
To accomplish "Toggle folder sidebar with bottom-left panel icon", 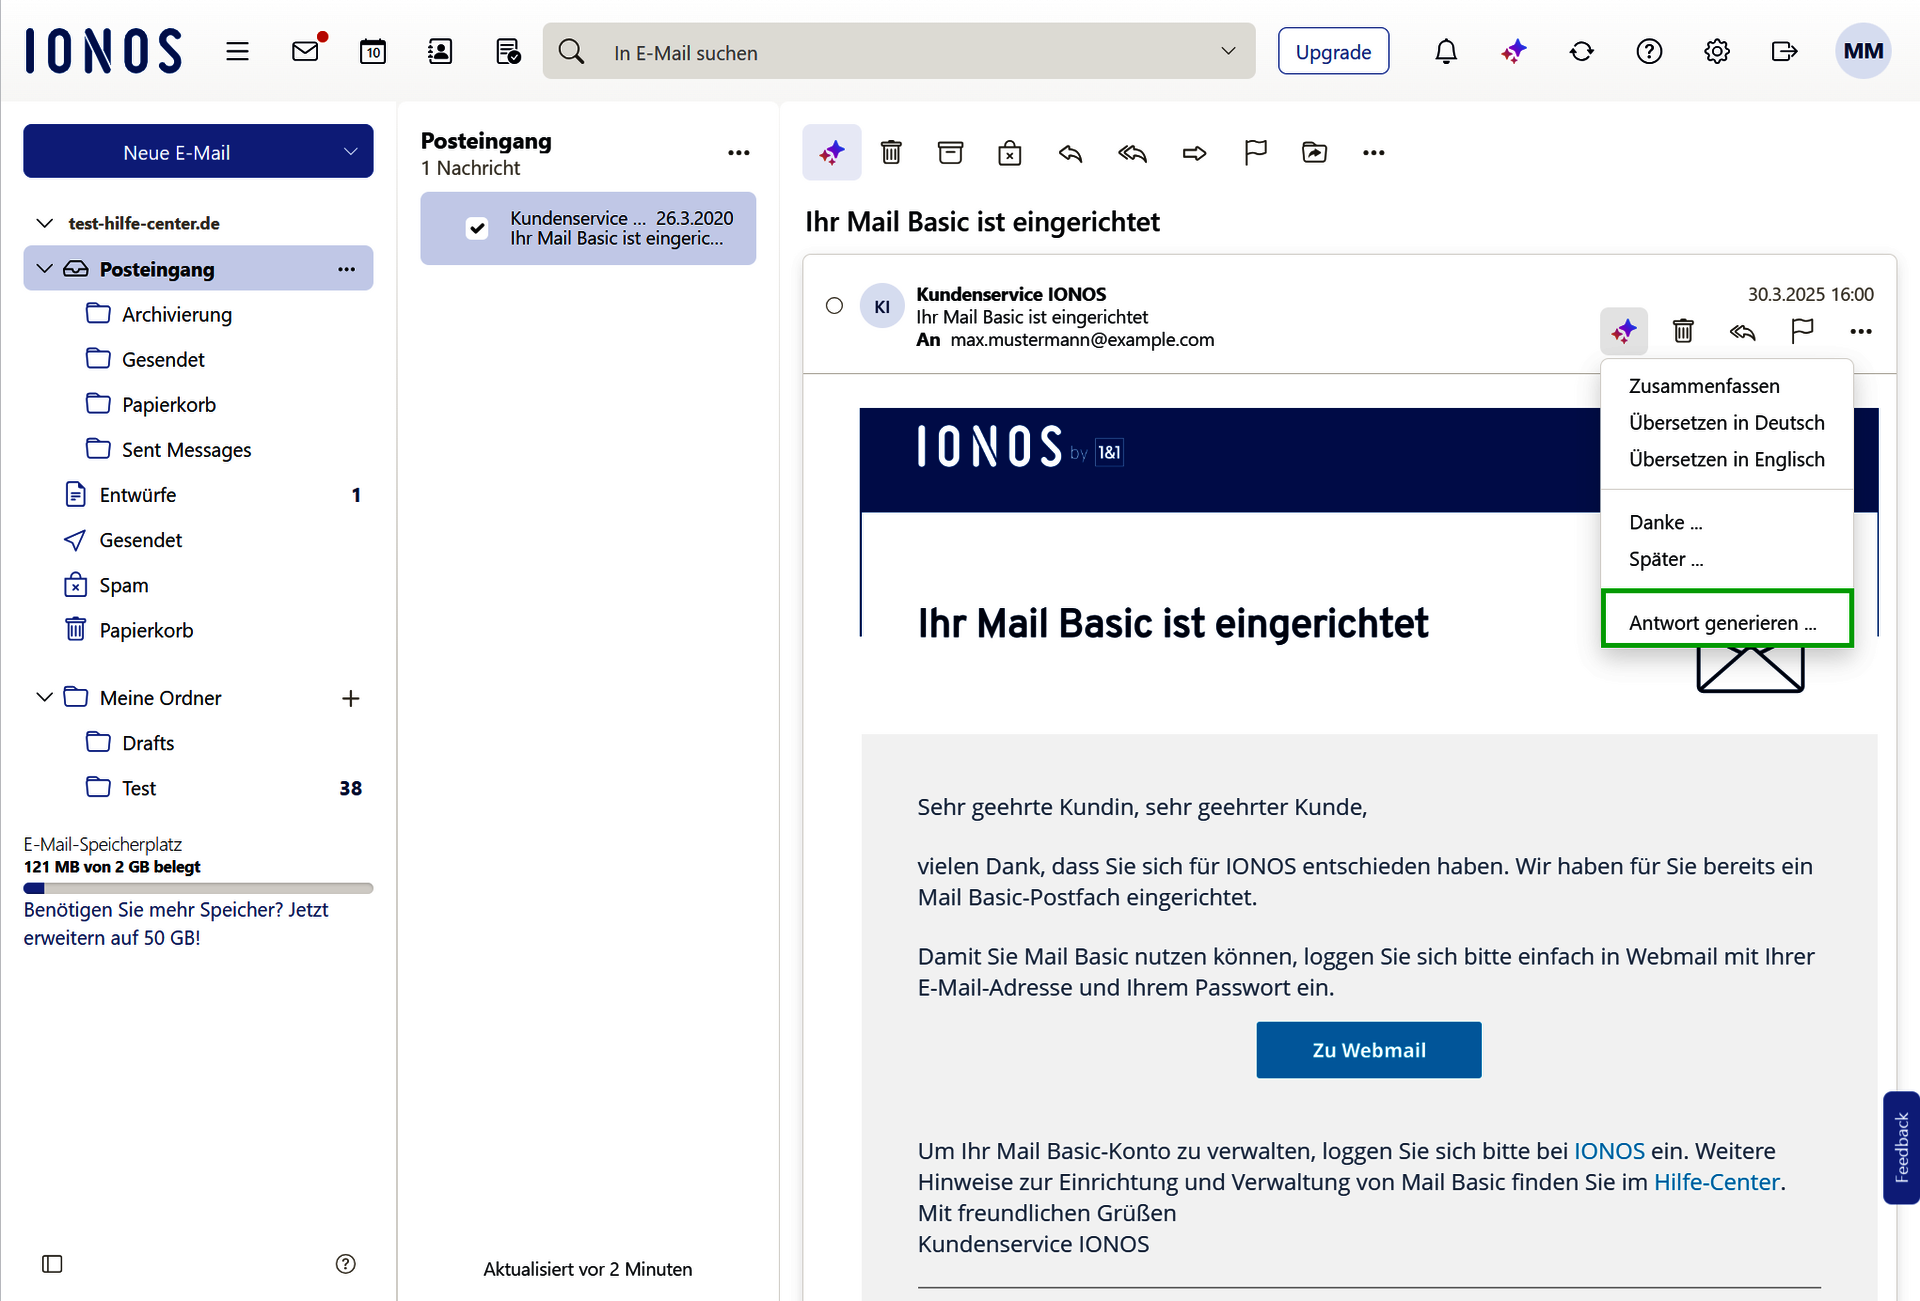I will click(x=52, y=1264).
